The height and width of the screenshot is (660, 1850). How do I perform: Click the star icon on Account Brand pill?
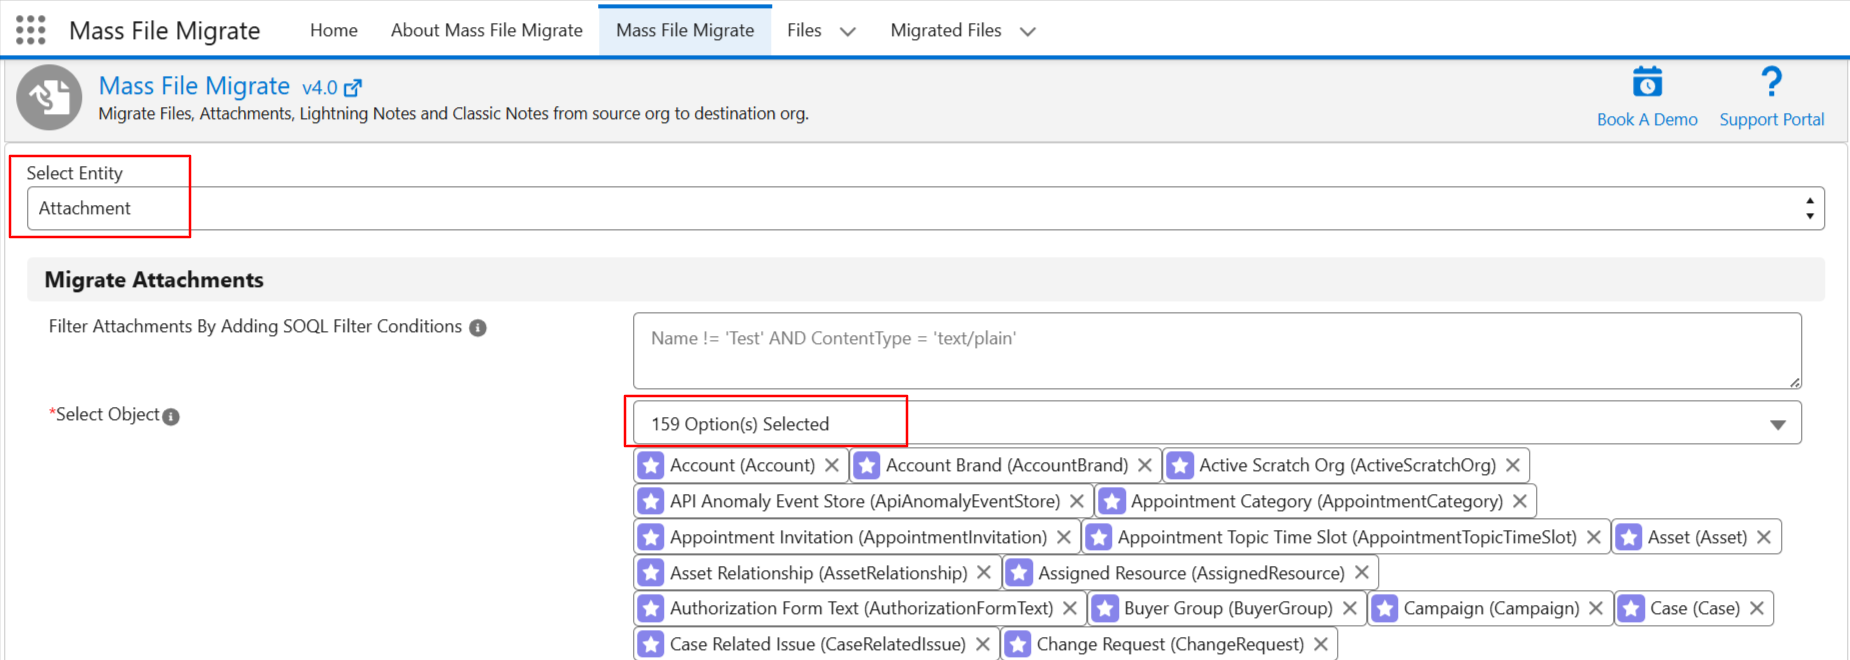tap(867, 465)
